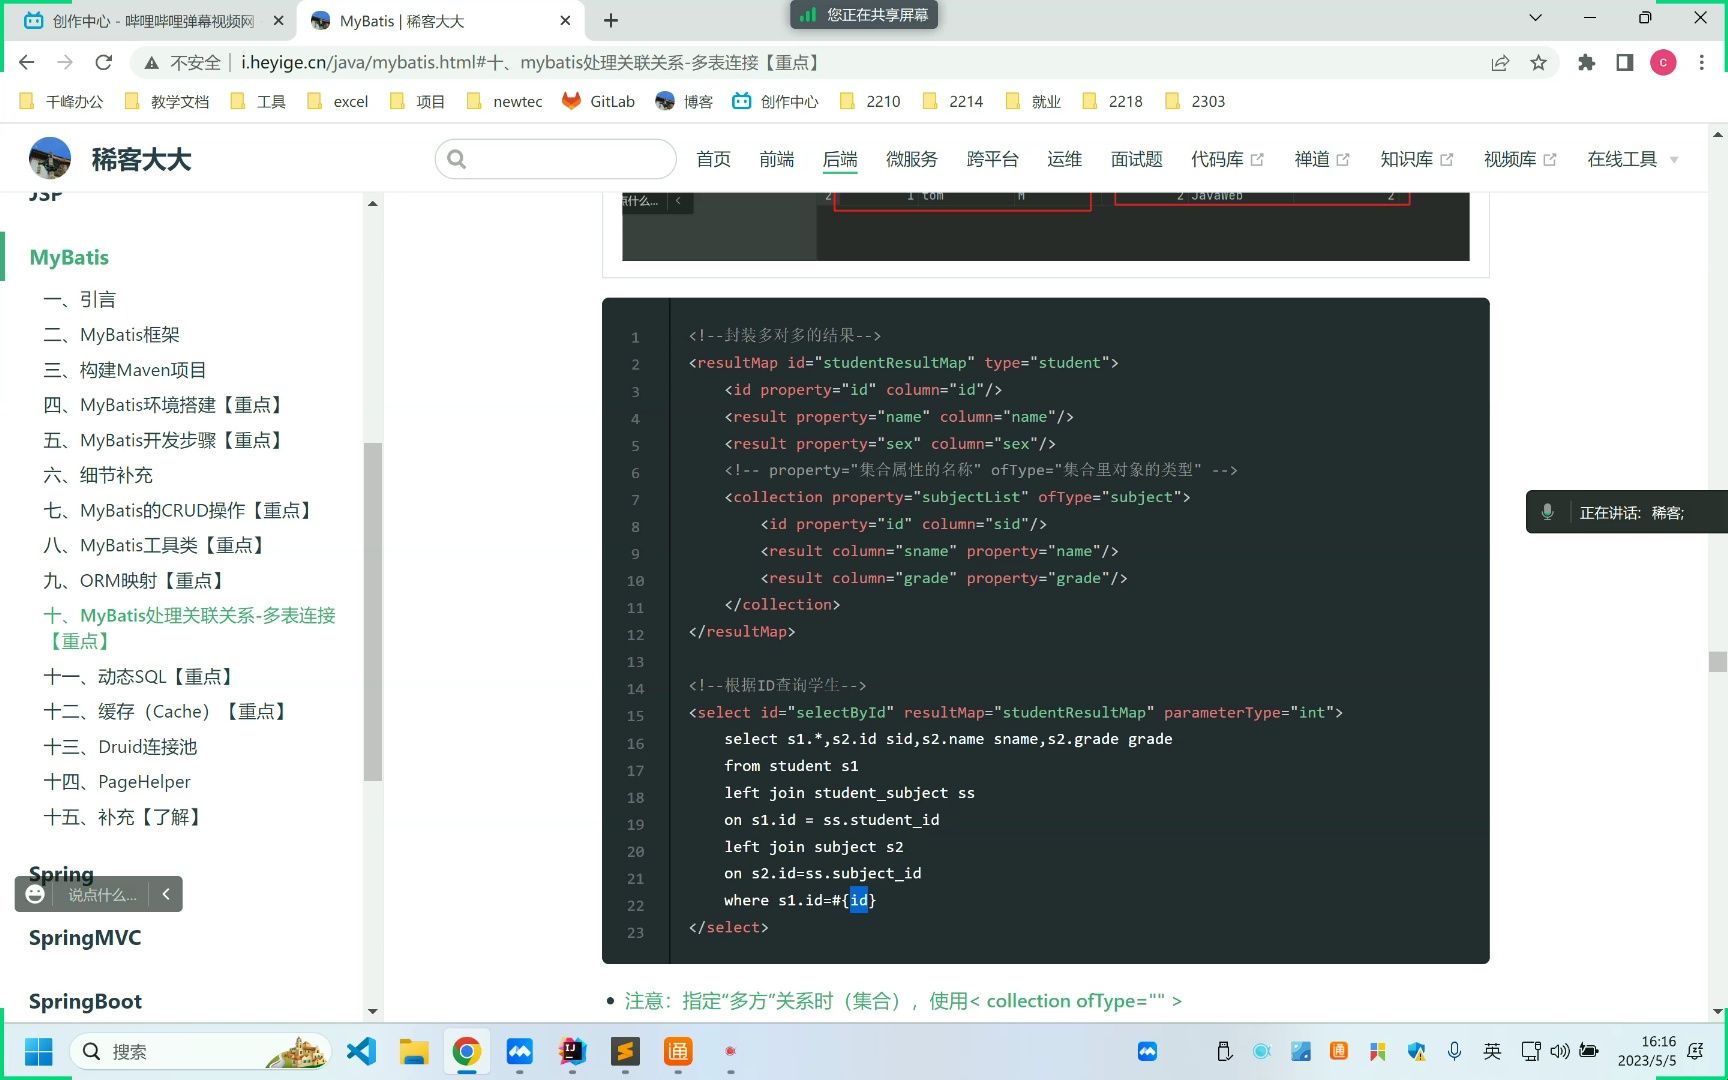The height and width of the screenshot is (1080, 1728).
Task: Open the 博客 bookmark
Action: (684, 101)
